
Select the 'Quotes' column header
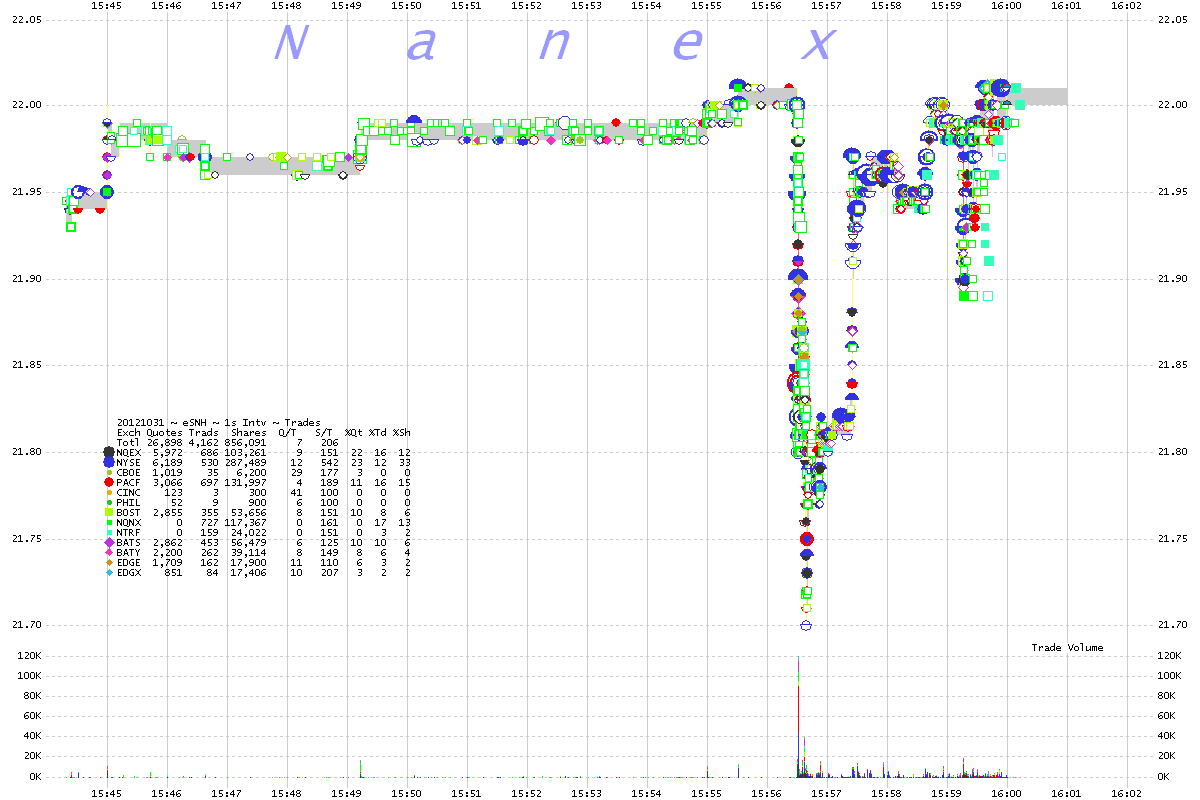point(164,432)
